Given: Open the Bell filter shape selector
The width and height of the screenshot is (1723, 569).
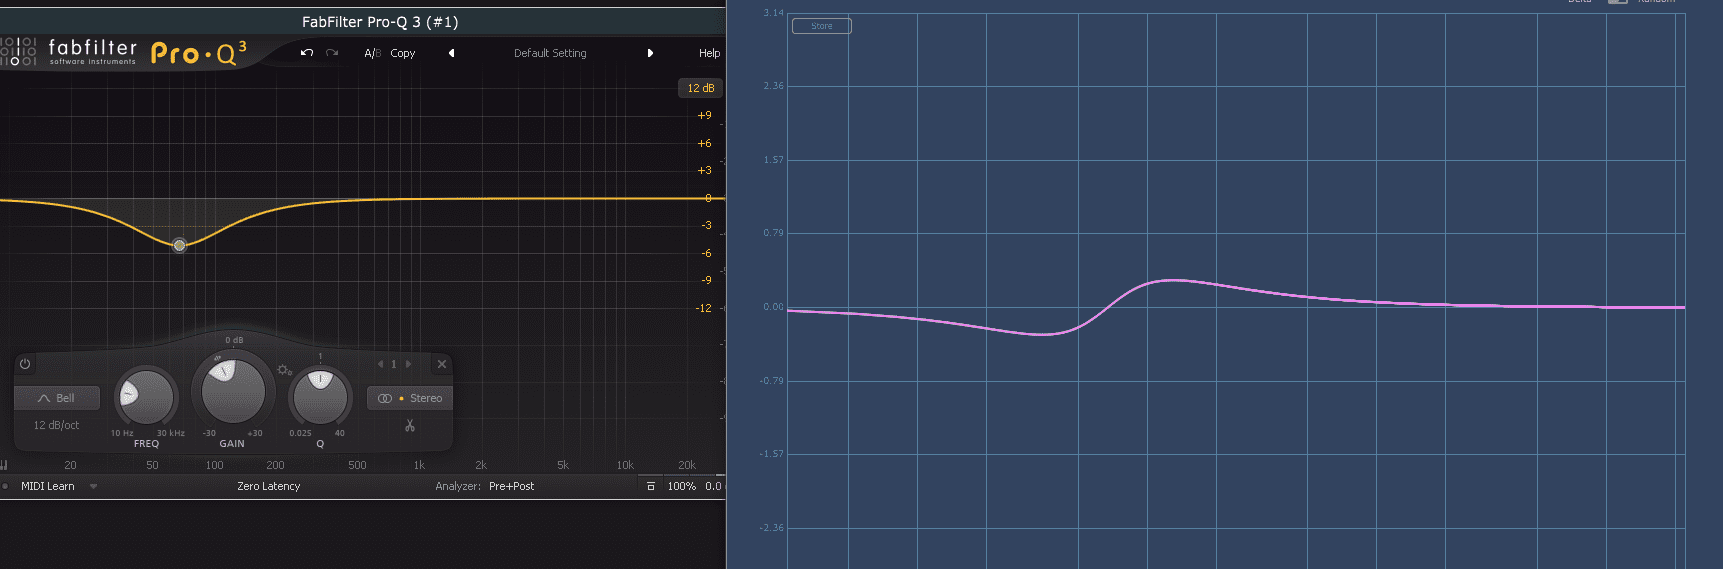Looking at the screenshot, I should (x=57, y=398).
